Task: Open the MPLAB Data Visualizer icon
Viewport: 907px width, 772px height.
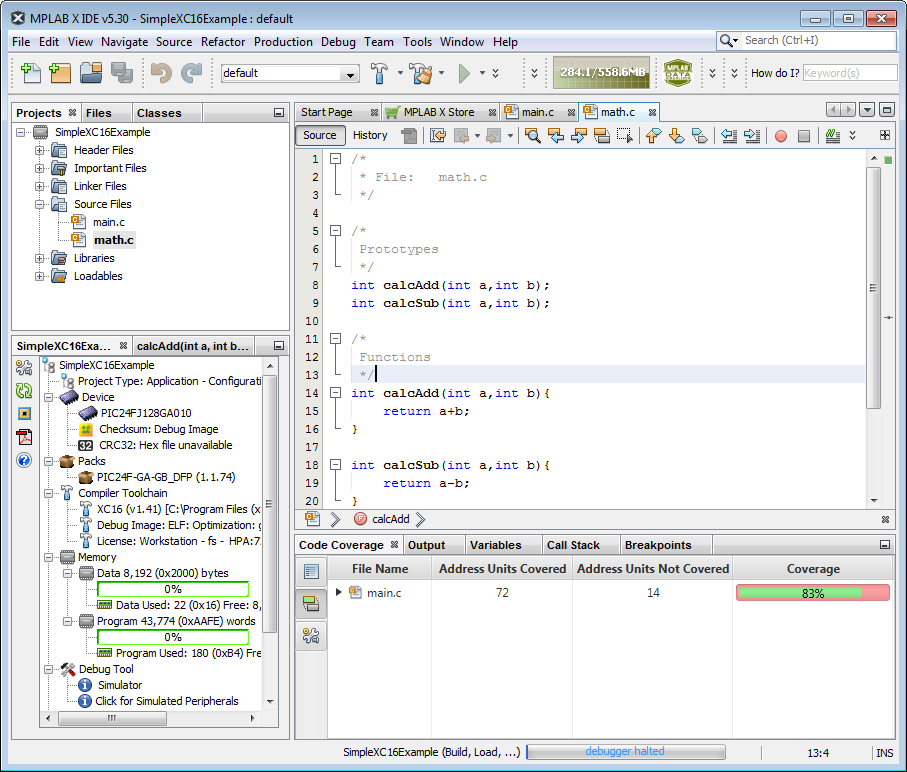Action: pos(677,73)
